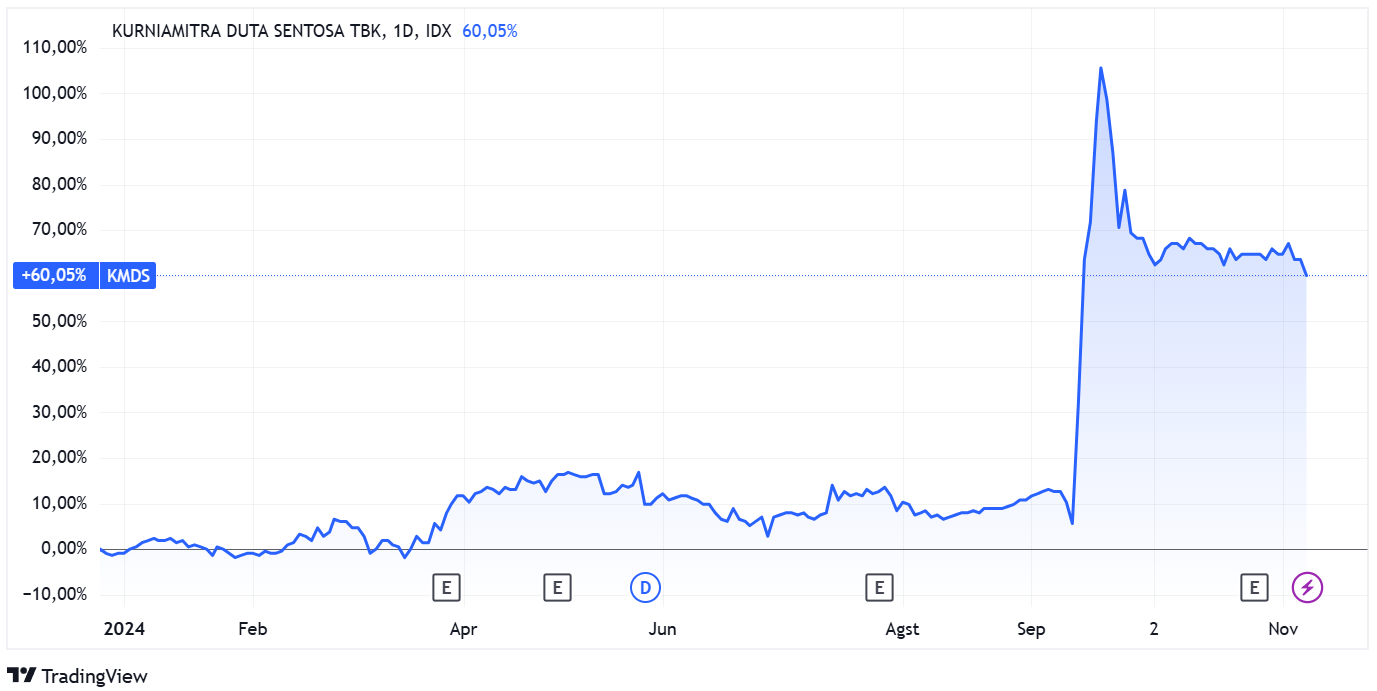Click the earnings marker near April
The width and height of the screenshot is (1377, 691).
446,588
